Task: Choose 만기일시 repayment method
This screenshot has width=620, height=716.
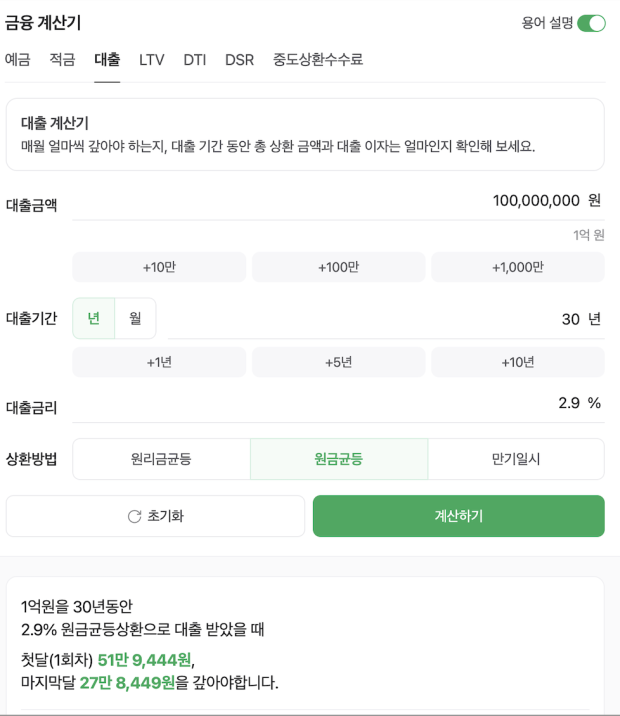Action: (x=516, y=459)
